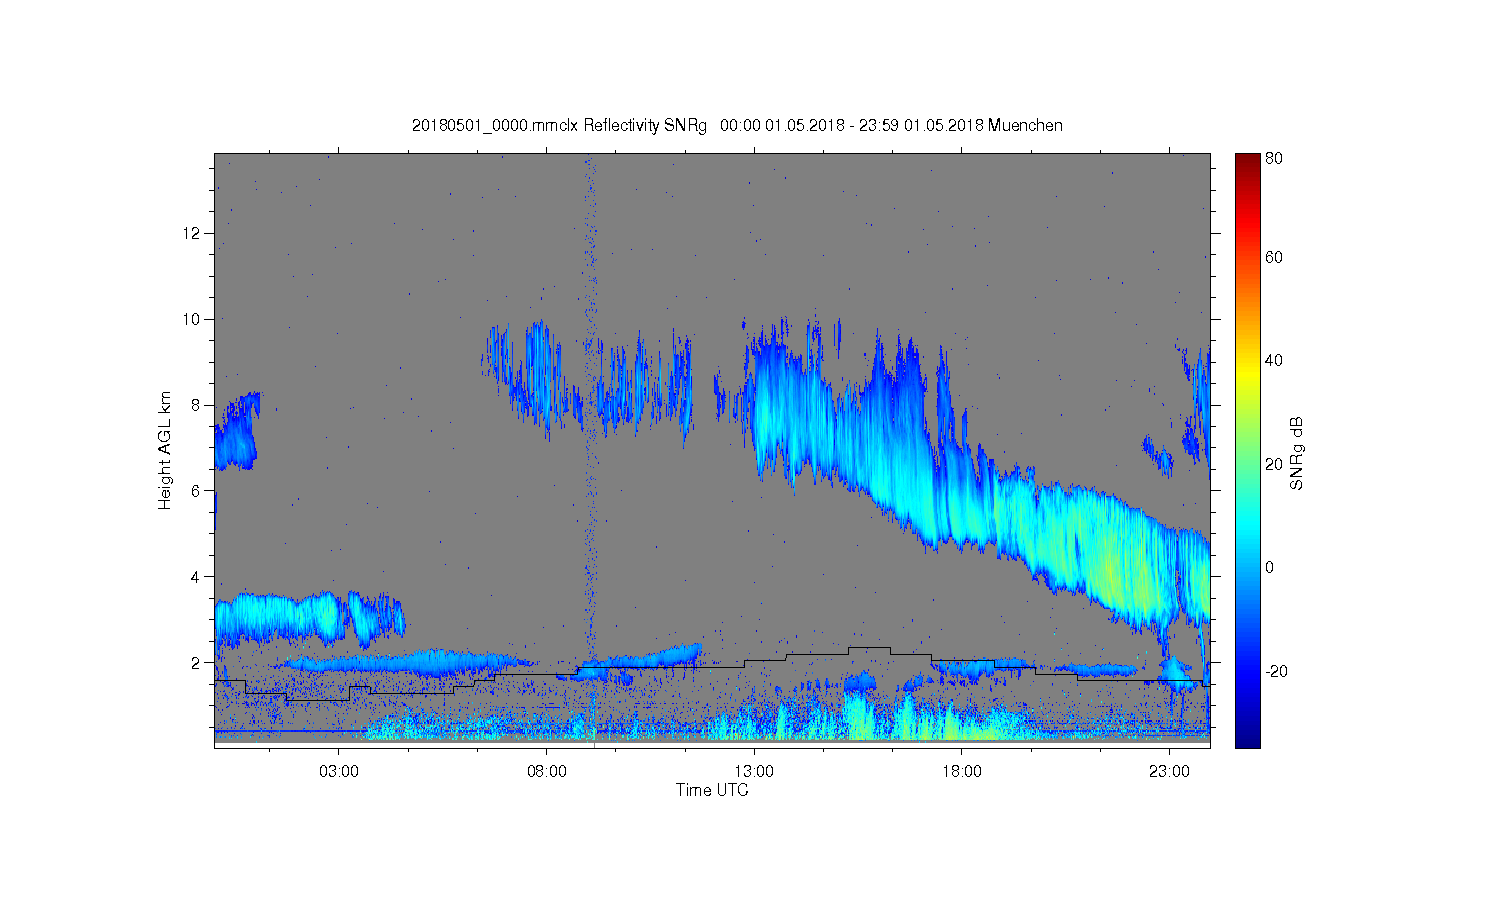Click the 18:00 time tick label
This screenshot has height=900, width=1500.
pos(961,772)
